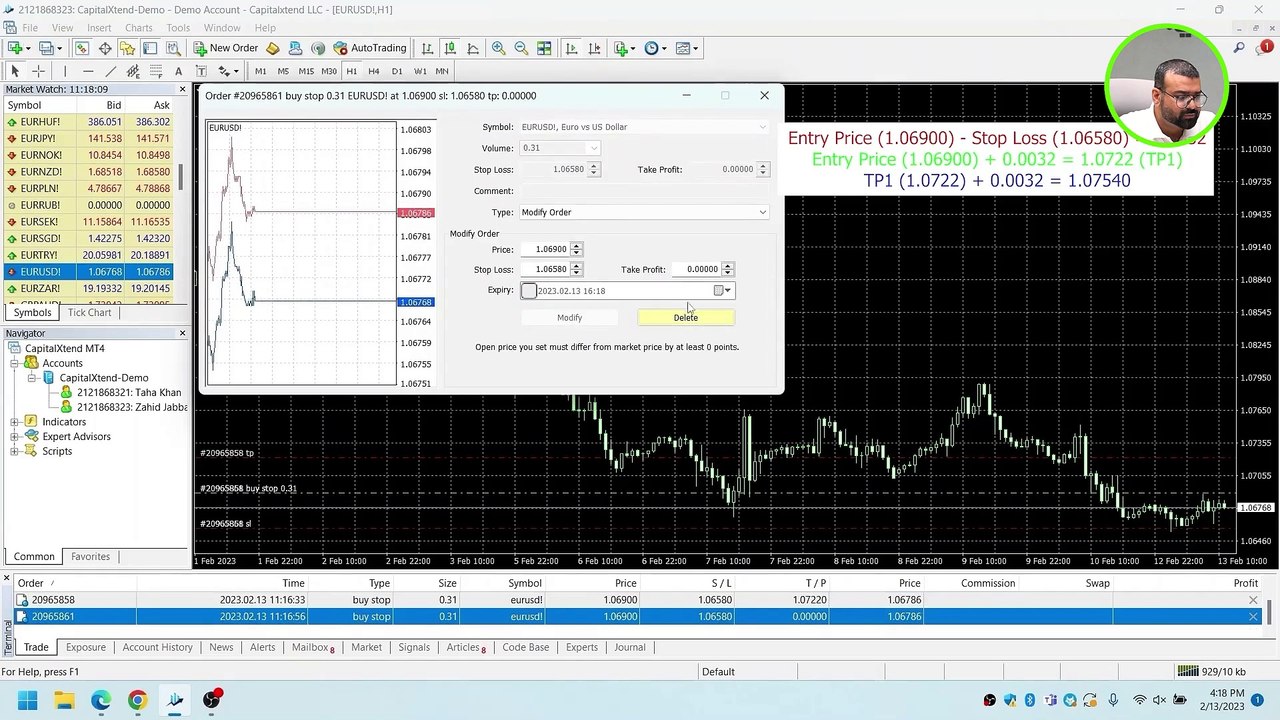Switch chart to candlestick mode icon
This screenshot has height=720, width=1280.
450,48
